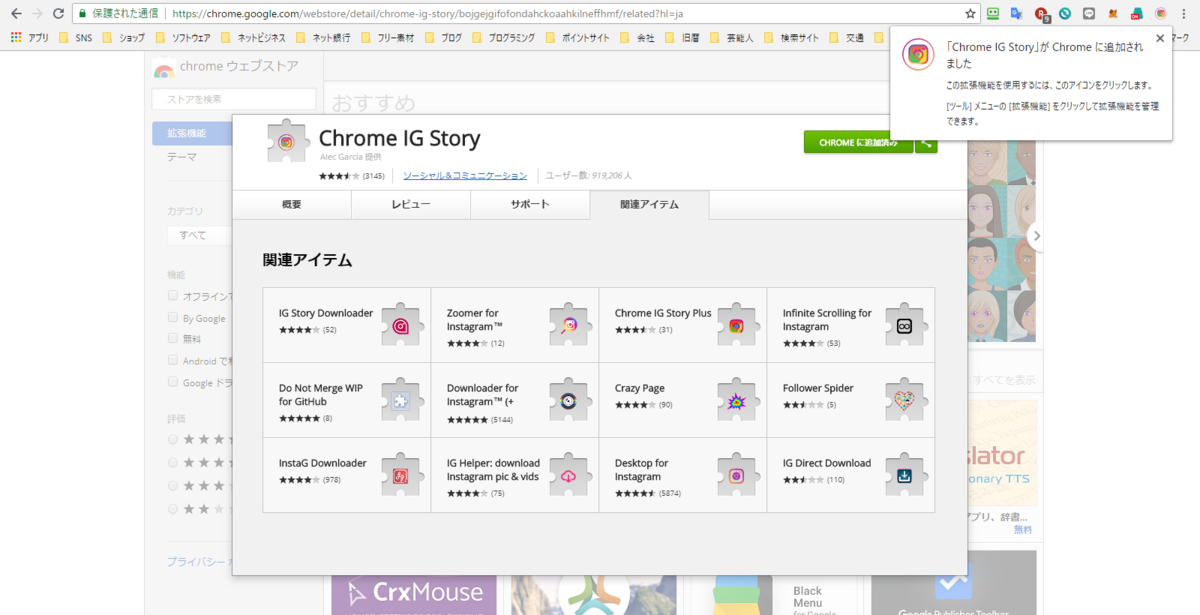Open the Rakuten extension with badge 9
This screenshot has width=1200, height=615.
[1042, 14]
